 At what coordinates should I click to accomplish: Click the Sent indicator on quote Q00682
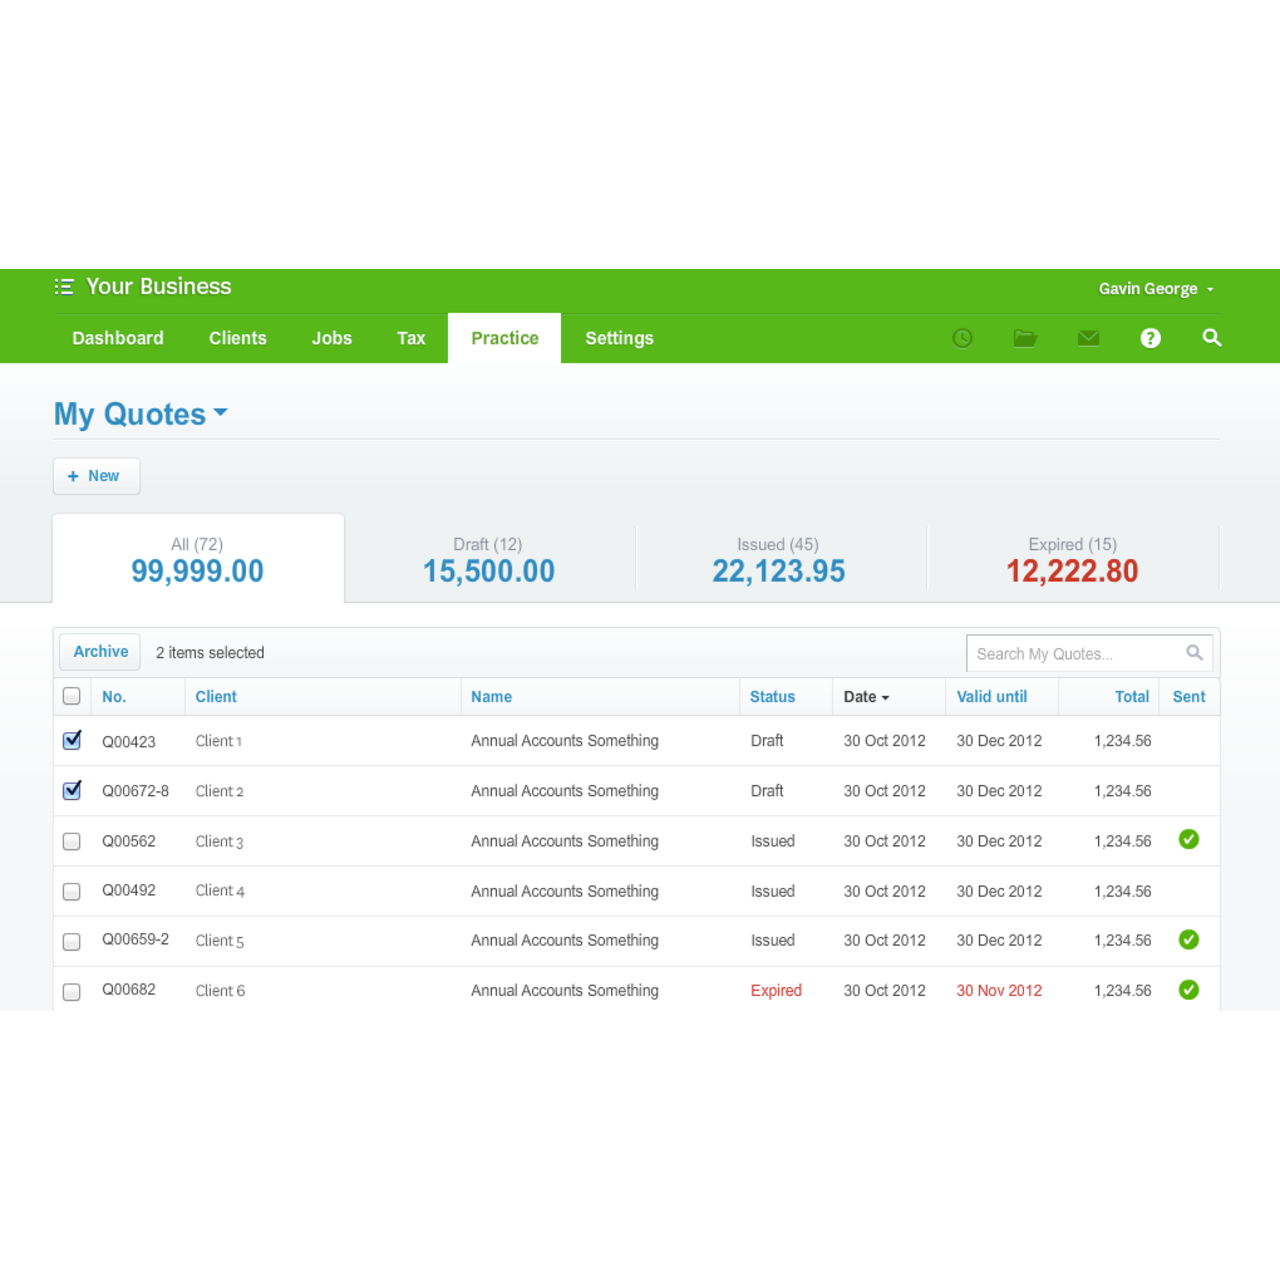pos(1189,990)
